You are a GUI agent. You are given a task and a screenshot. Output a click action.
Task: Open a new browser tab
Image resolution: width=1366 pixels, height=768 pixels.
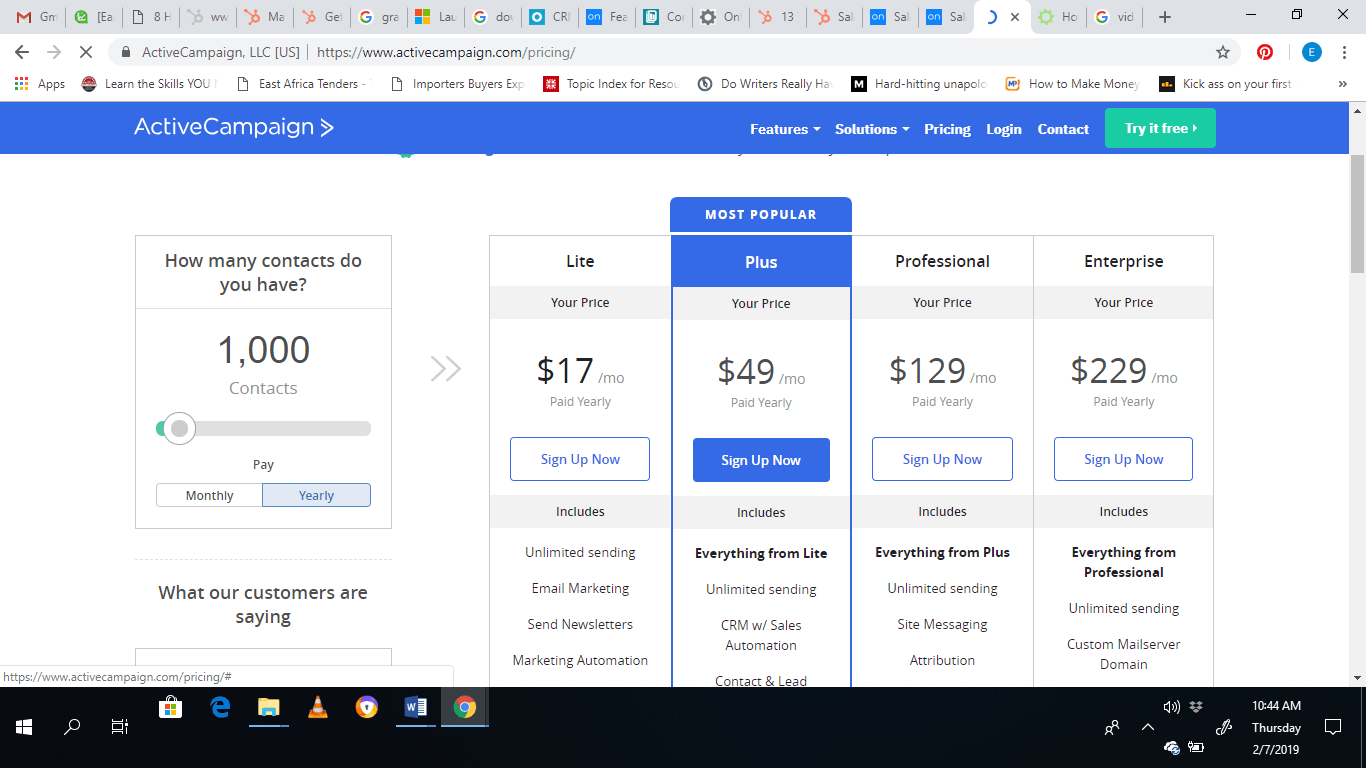click(1164, 17)
